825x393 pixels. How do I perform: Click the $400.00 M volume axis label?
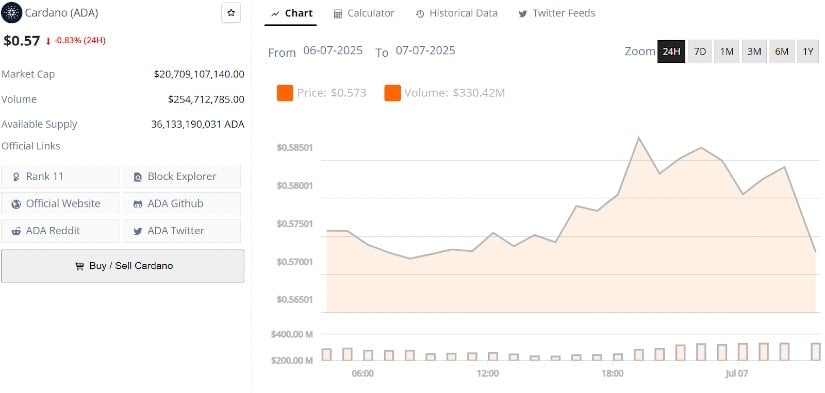[292, 334]
